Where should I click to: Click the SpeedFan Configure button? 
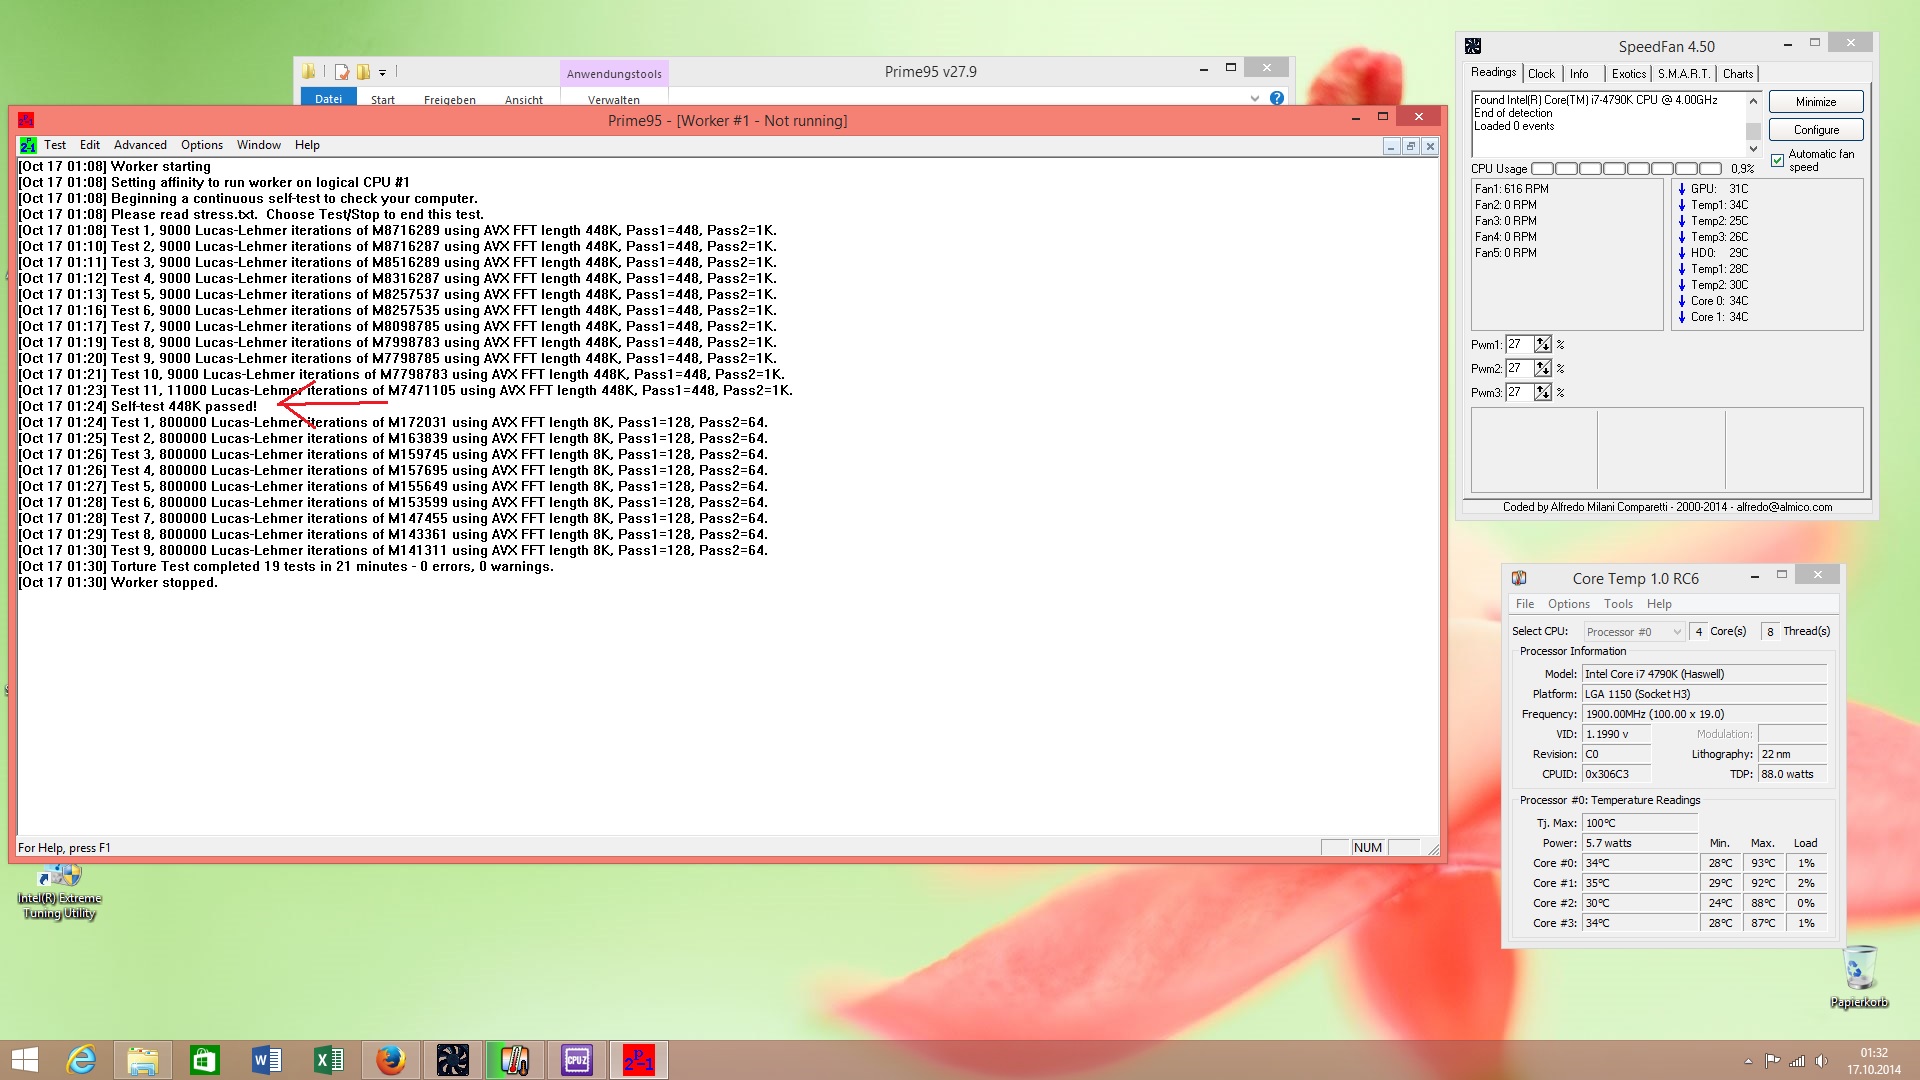[x=1815, y=130]
